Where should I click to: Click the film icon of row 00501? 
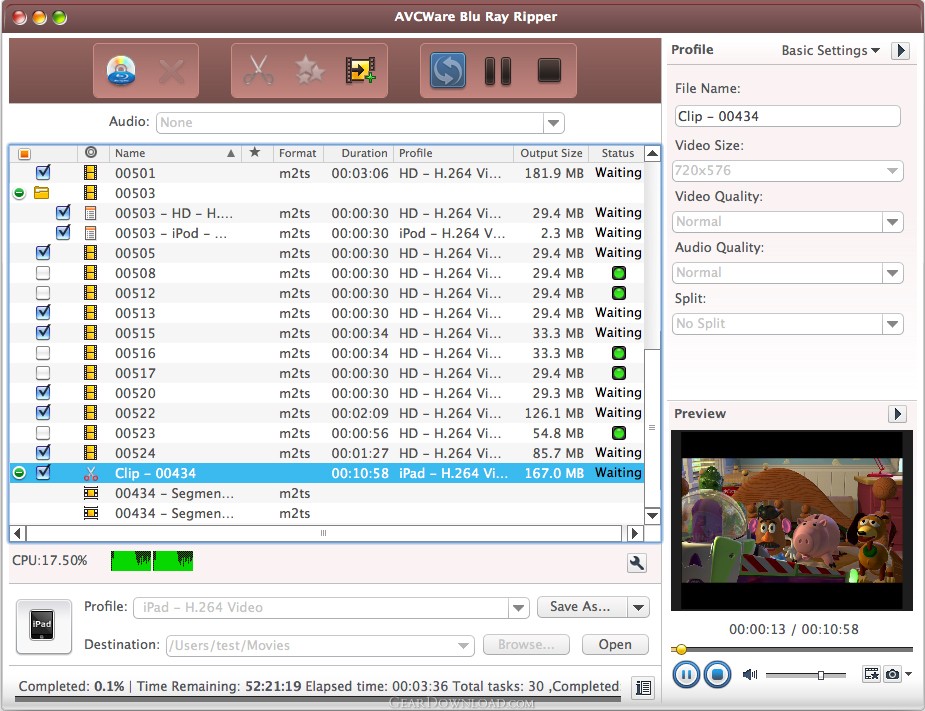90,173
